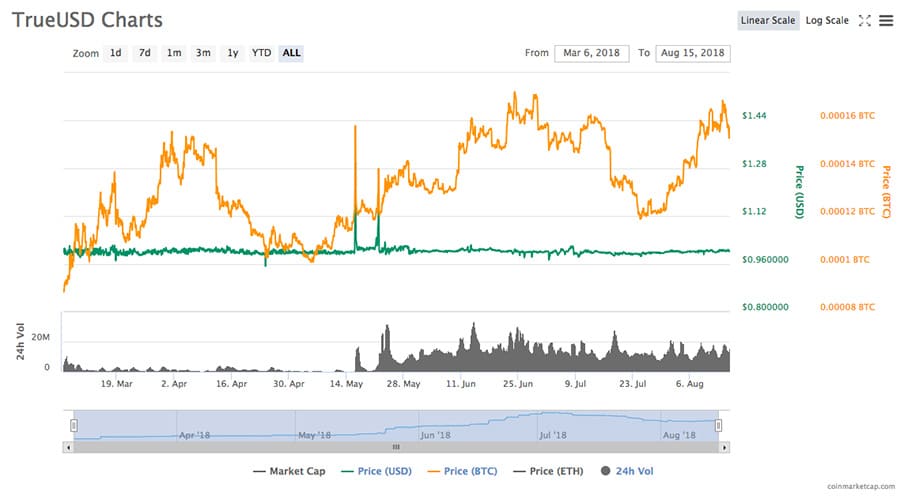Viewport: 900px width, 496px height.
Task: Open the chart hamburger menu
Action: [886, 21]
